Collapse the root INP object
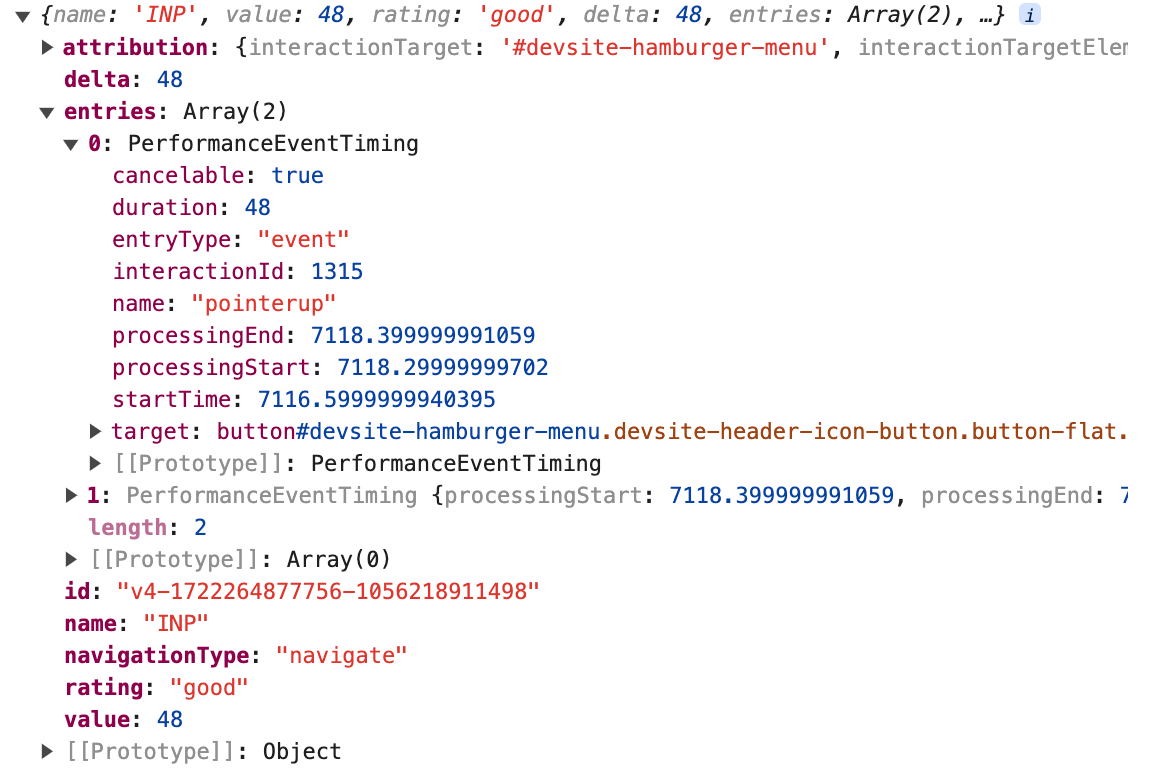1156x782 pixels. [22, 15]
